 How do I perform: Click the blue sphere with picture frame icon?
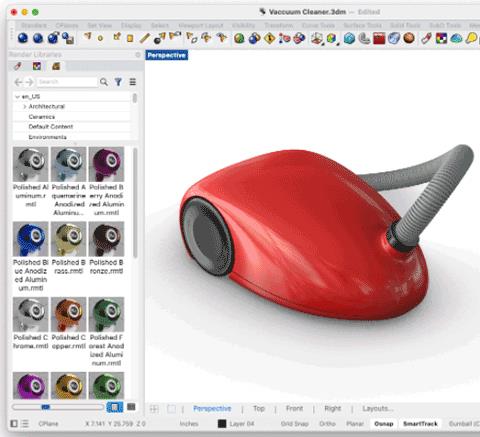(68, 38)
